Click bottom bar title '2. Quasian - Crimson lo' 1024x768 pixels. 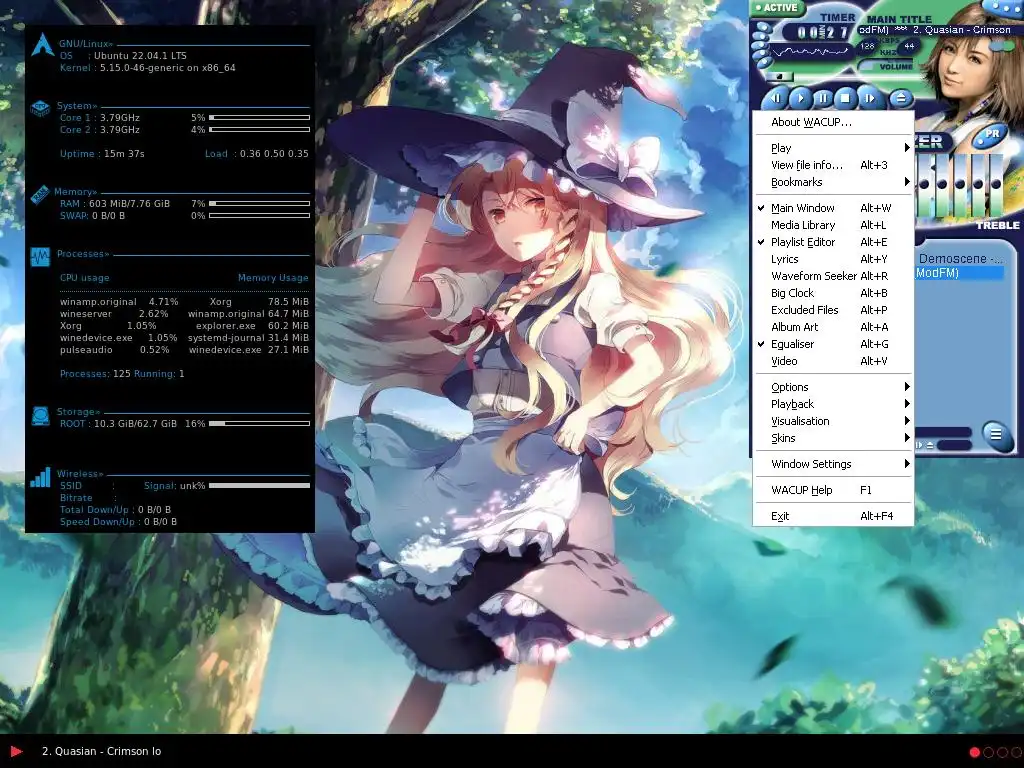(x=101, y=751)
